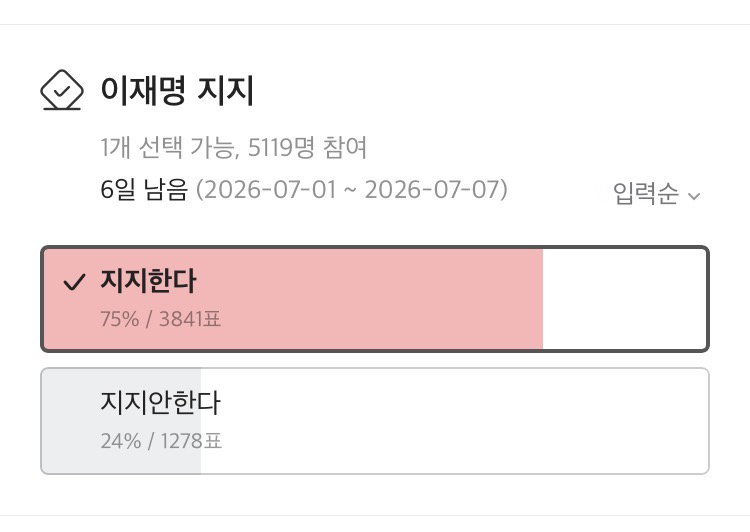
Task: Click the chevron arrow next to 입력순
Action: [694, 196]
